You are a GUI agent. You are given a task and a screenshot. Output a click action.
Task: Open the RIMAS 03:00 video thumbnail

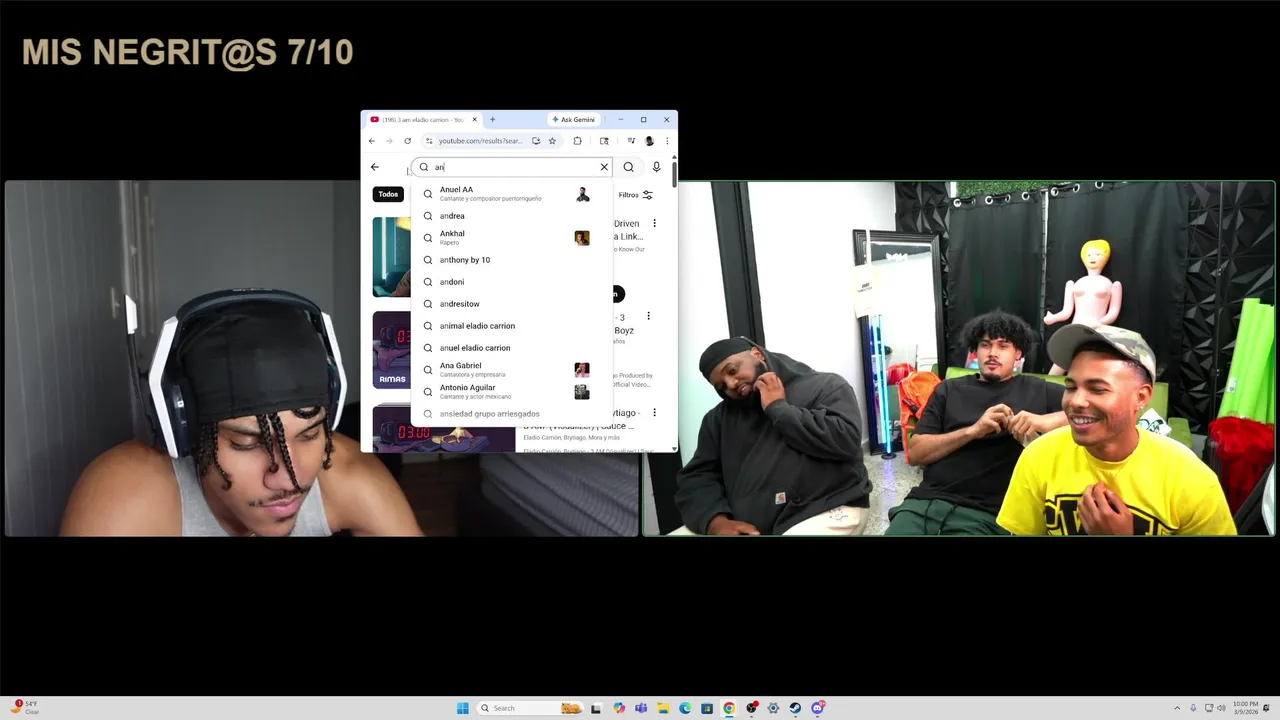point(391,350)
